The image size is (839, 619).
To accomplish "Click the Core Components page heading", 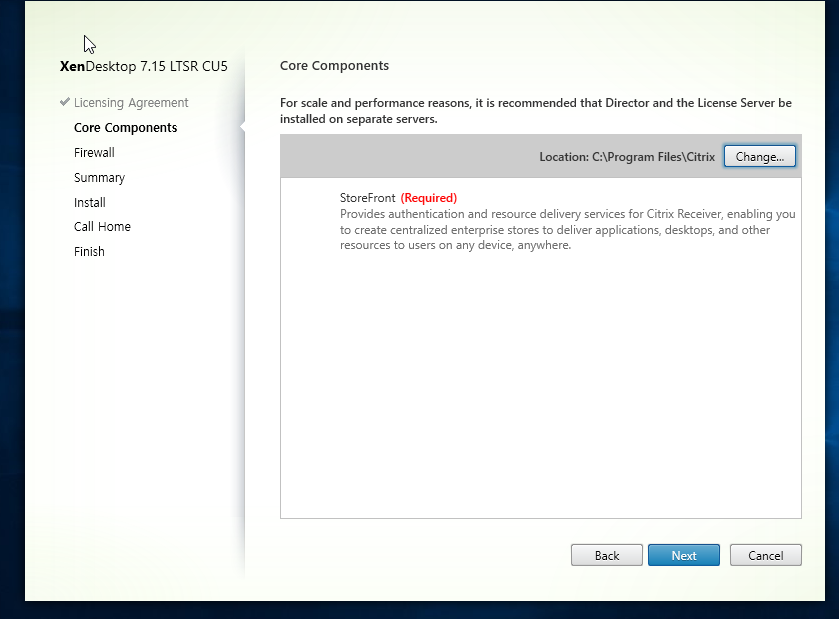I will 334,66.
